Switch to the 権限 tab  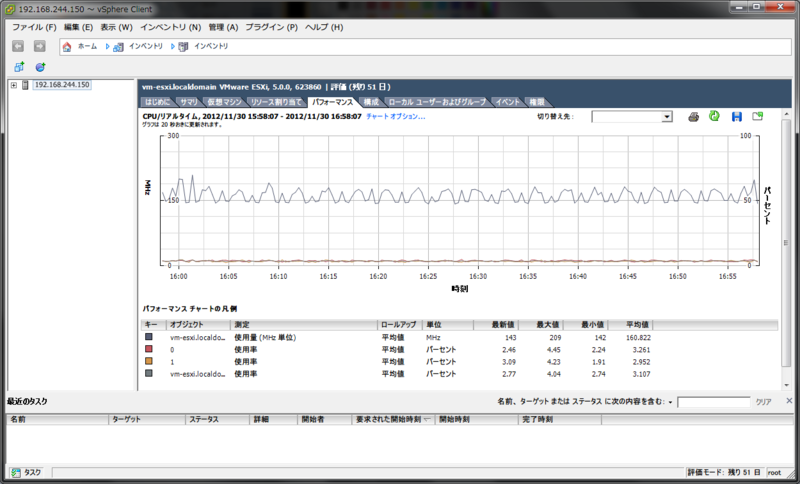537,102
